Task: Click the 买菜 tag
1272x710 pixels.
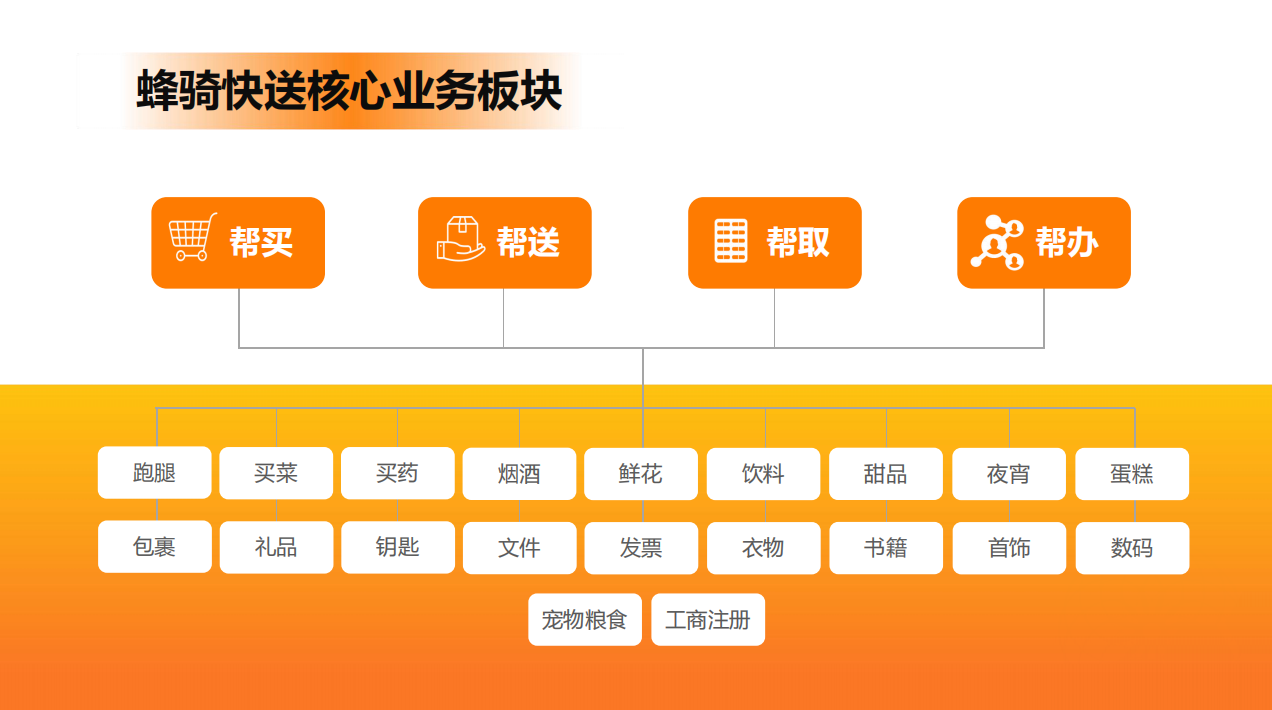Action: [276, 473]
